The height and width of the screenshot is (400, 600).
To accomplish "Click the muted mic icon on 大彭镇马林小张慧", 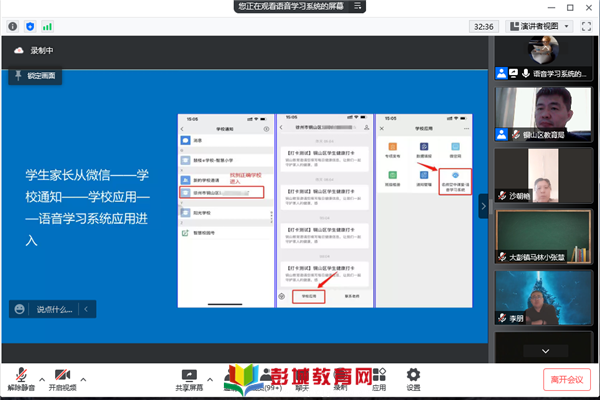I will 502,257.
